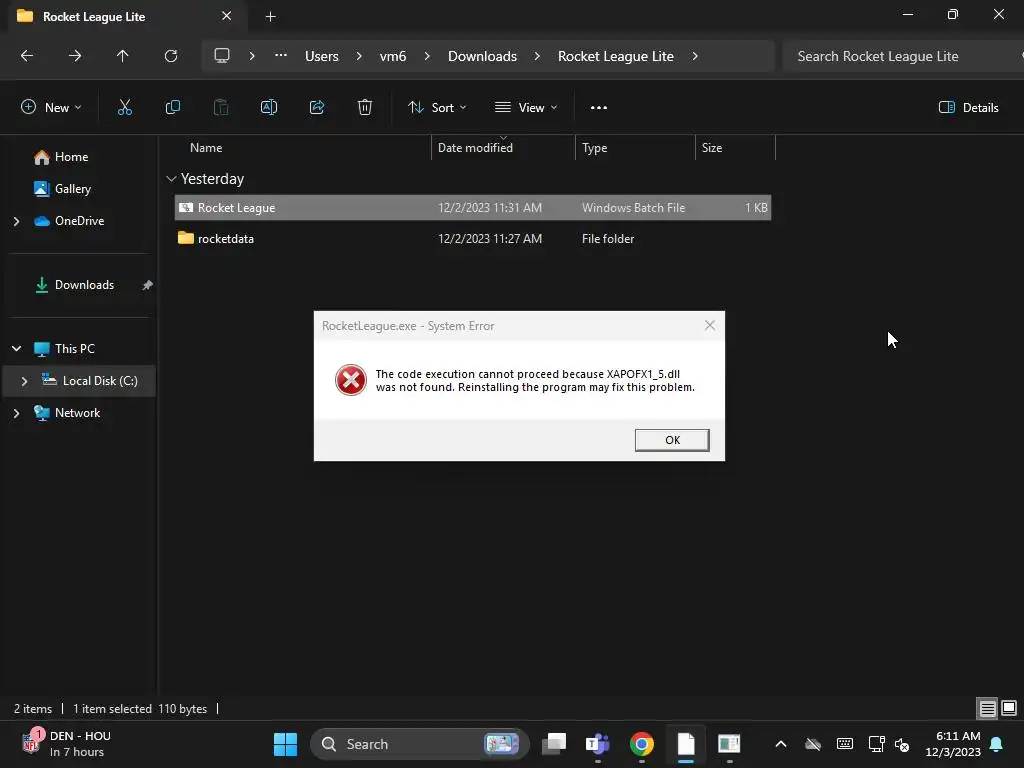1024x768 pixels.
Task: Select This PC in navigation pane
Action: pos(74,349)
